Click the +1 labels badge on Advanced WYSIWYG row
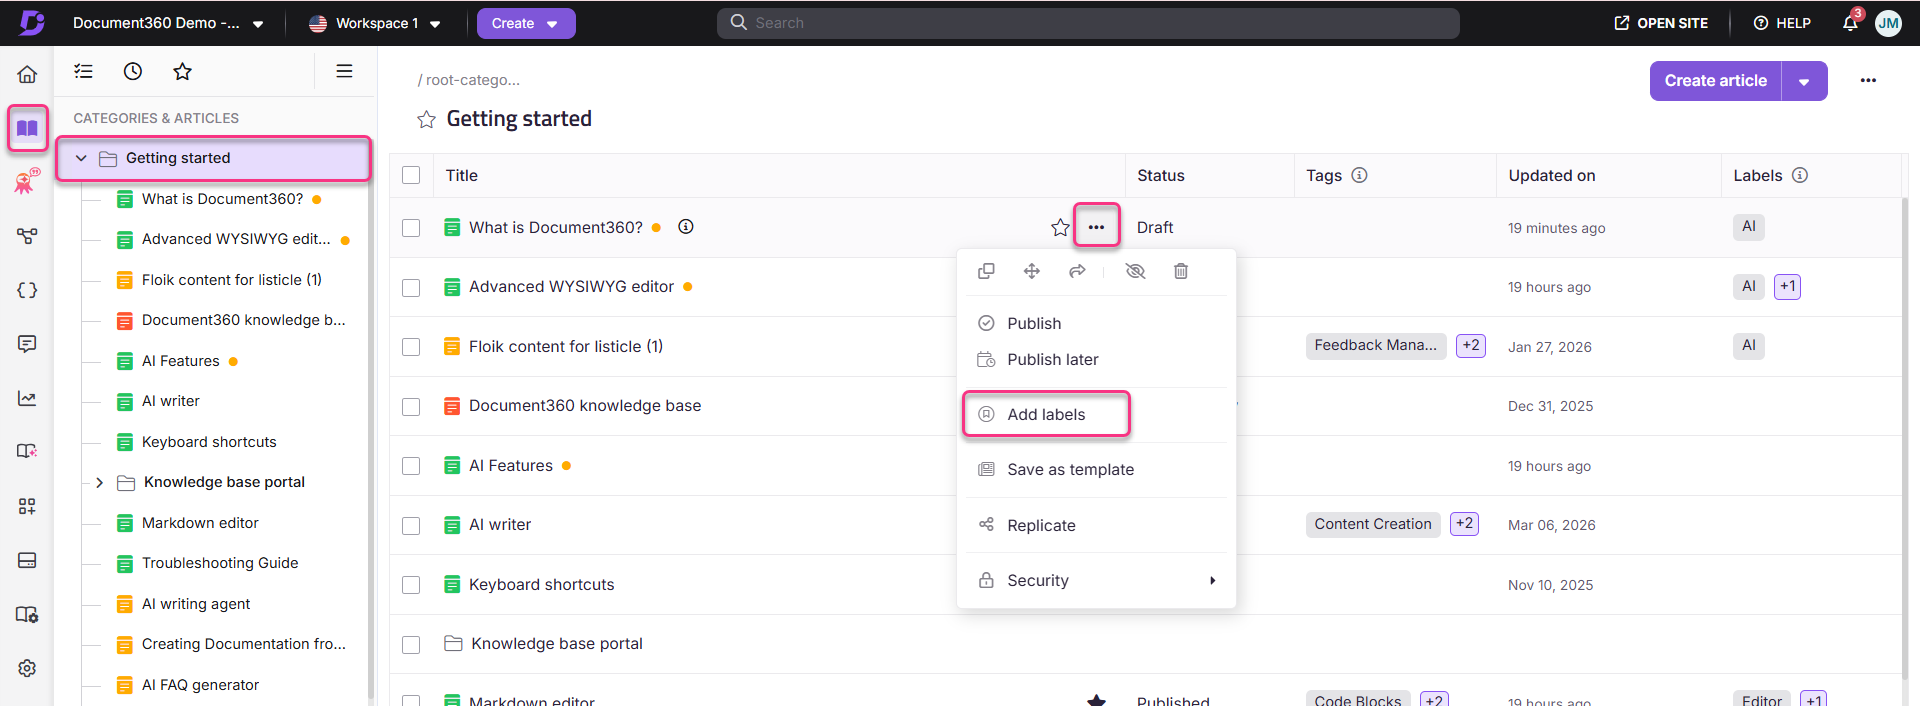The image size is (1920, 706). (1787, 286)
